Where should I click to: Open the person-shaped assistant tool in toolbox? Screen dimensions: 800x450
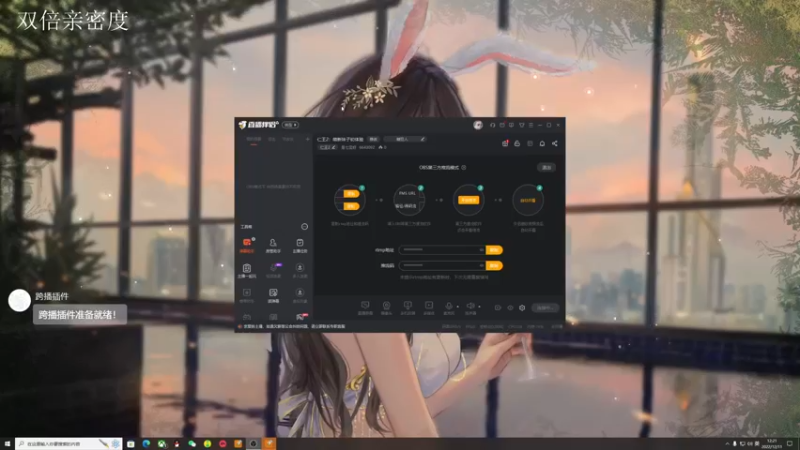pyautogui.click(x=273, y=245)
